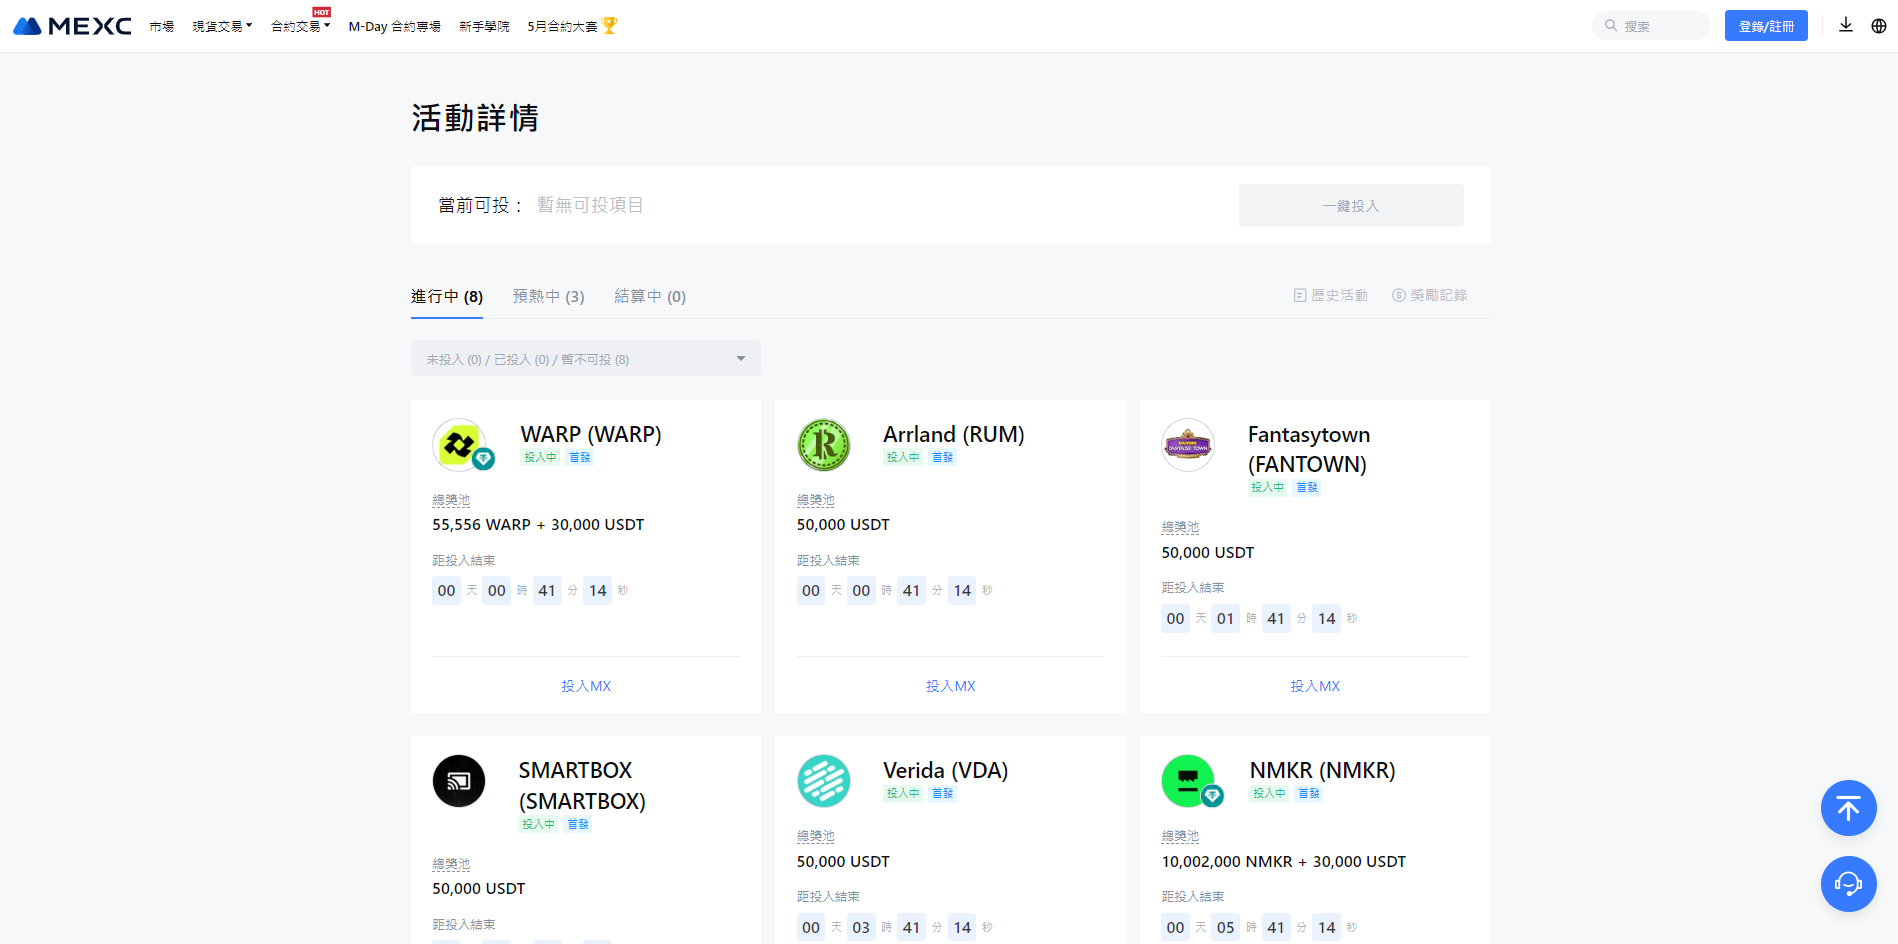Click the SMARTBOX token logo
The width and height of the screenshot is (1898, 944).
[459, 781]
